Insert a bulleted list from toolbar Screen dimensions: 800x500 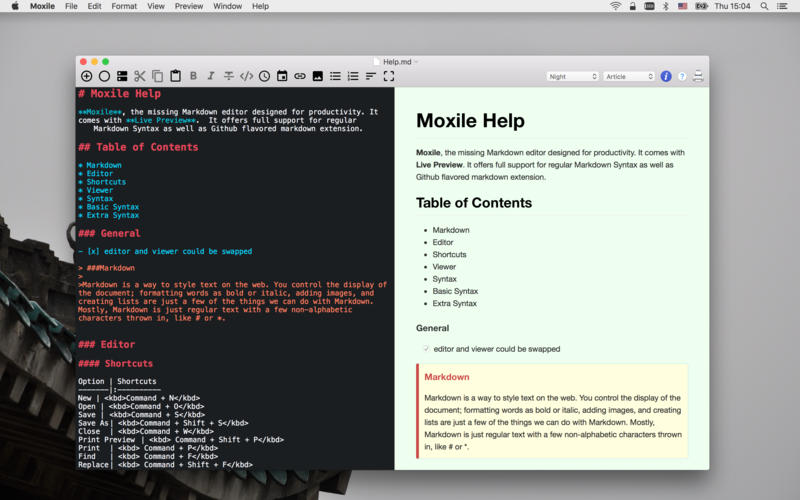[335, 76]
